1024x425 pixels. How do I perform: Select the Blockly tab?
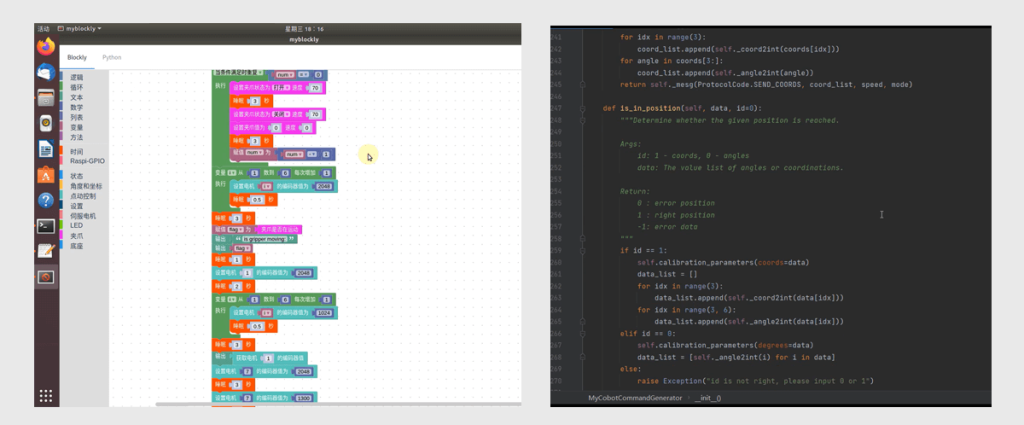(x=77, y=57)
